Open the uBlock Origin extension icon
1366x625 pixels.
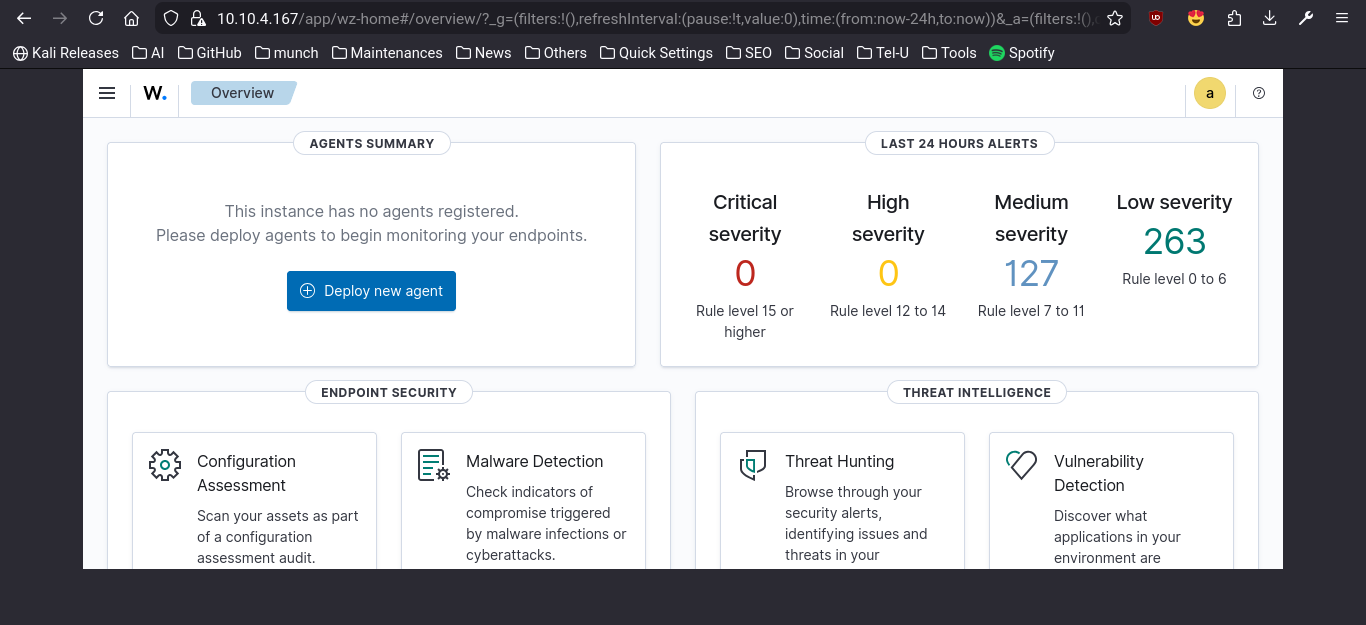tap(1156, 18)
